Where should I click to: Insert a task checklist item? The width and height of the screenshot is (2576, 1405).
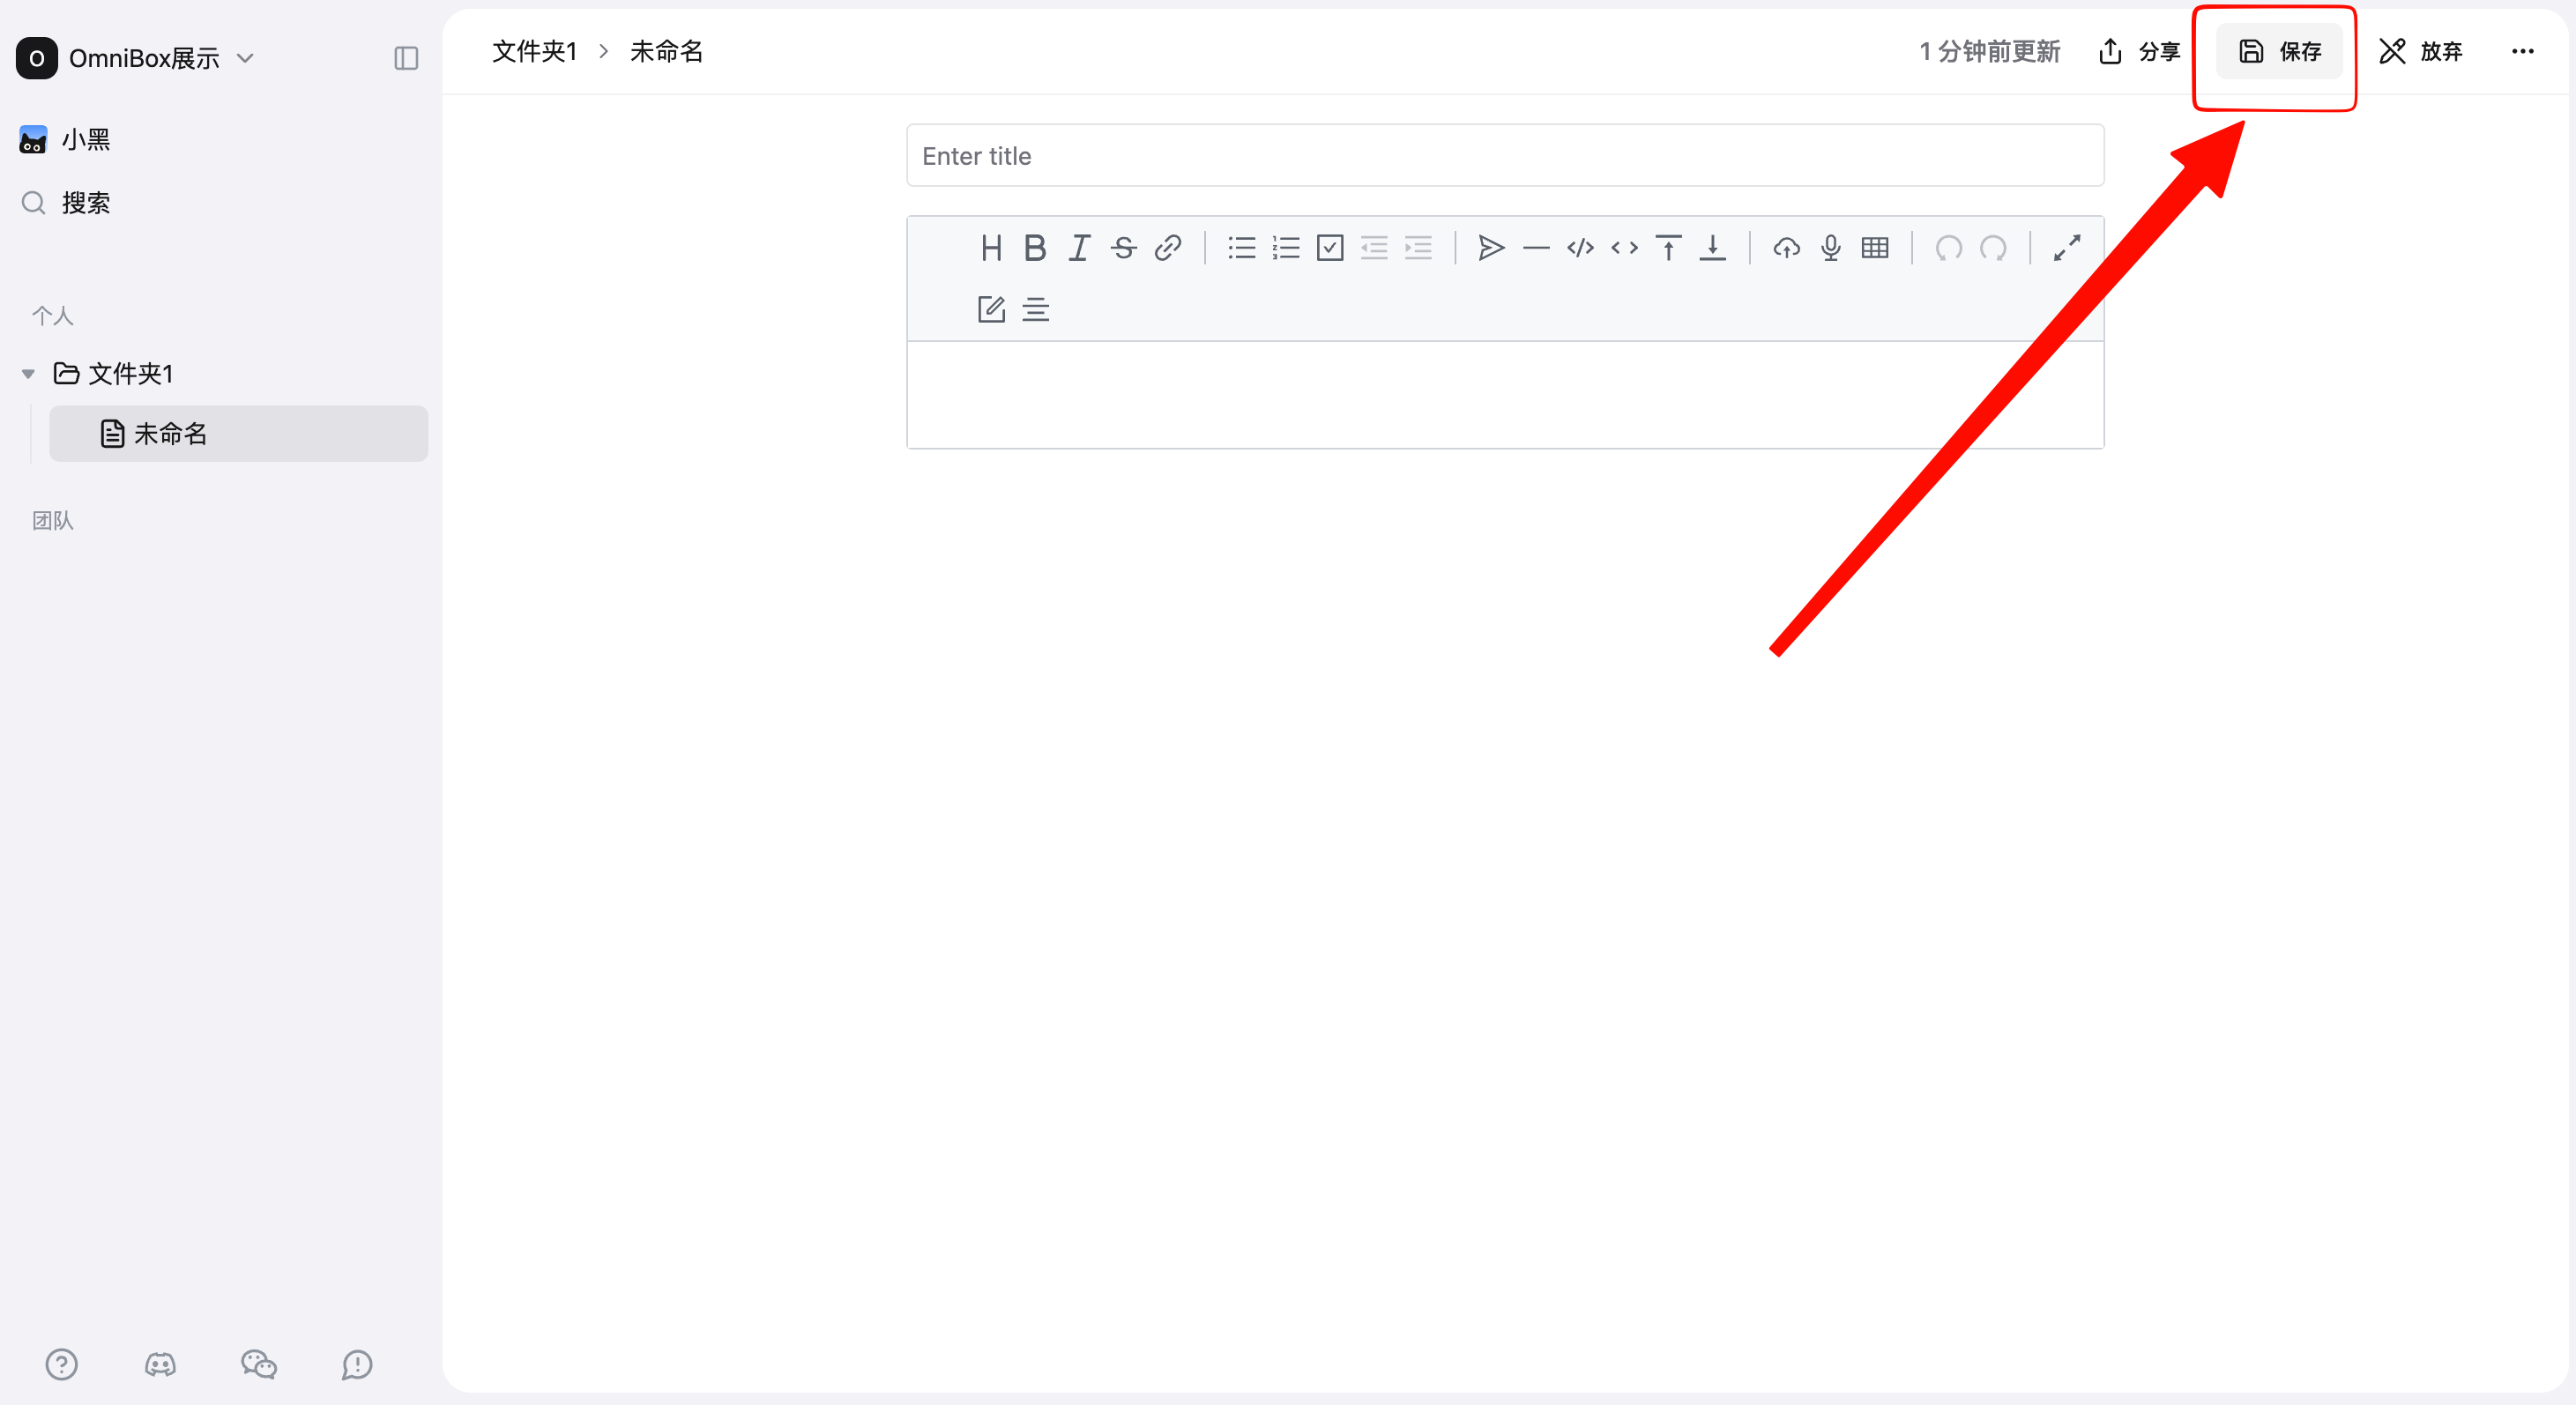point(1329,247)
